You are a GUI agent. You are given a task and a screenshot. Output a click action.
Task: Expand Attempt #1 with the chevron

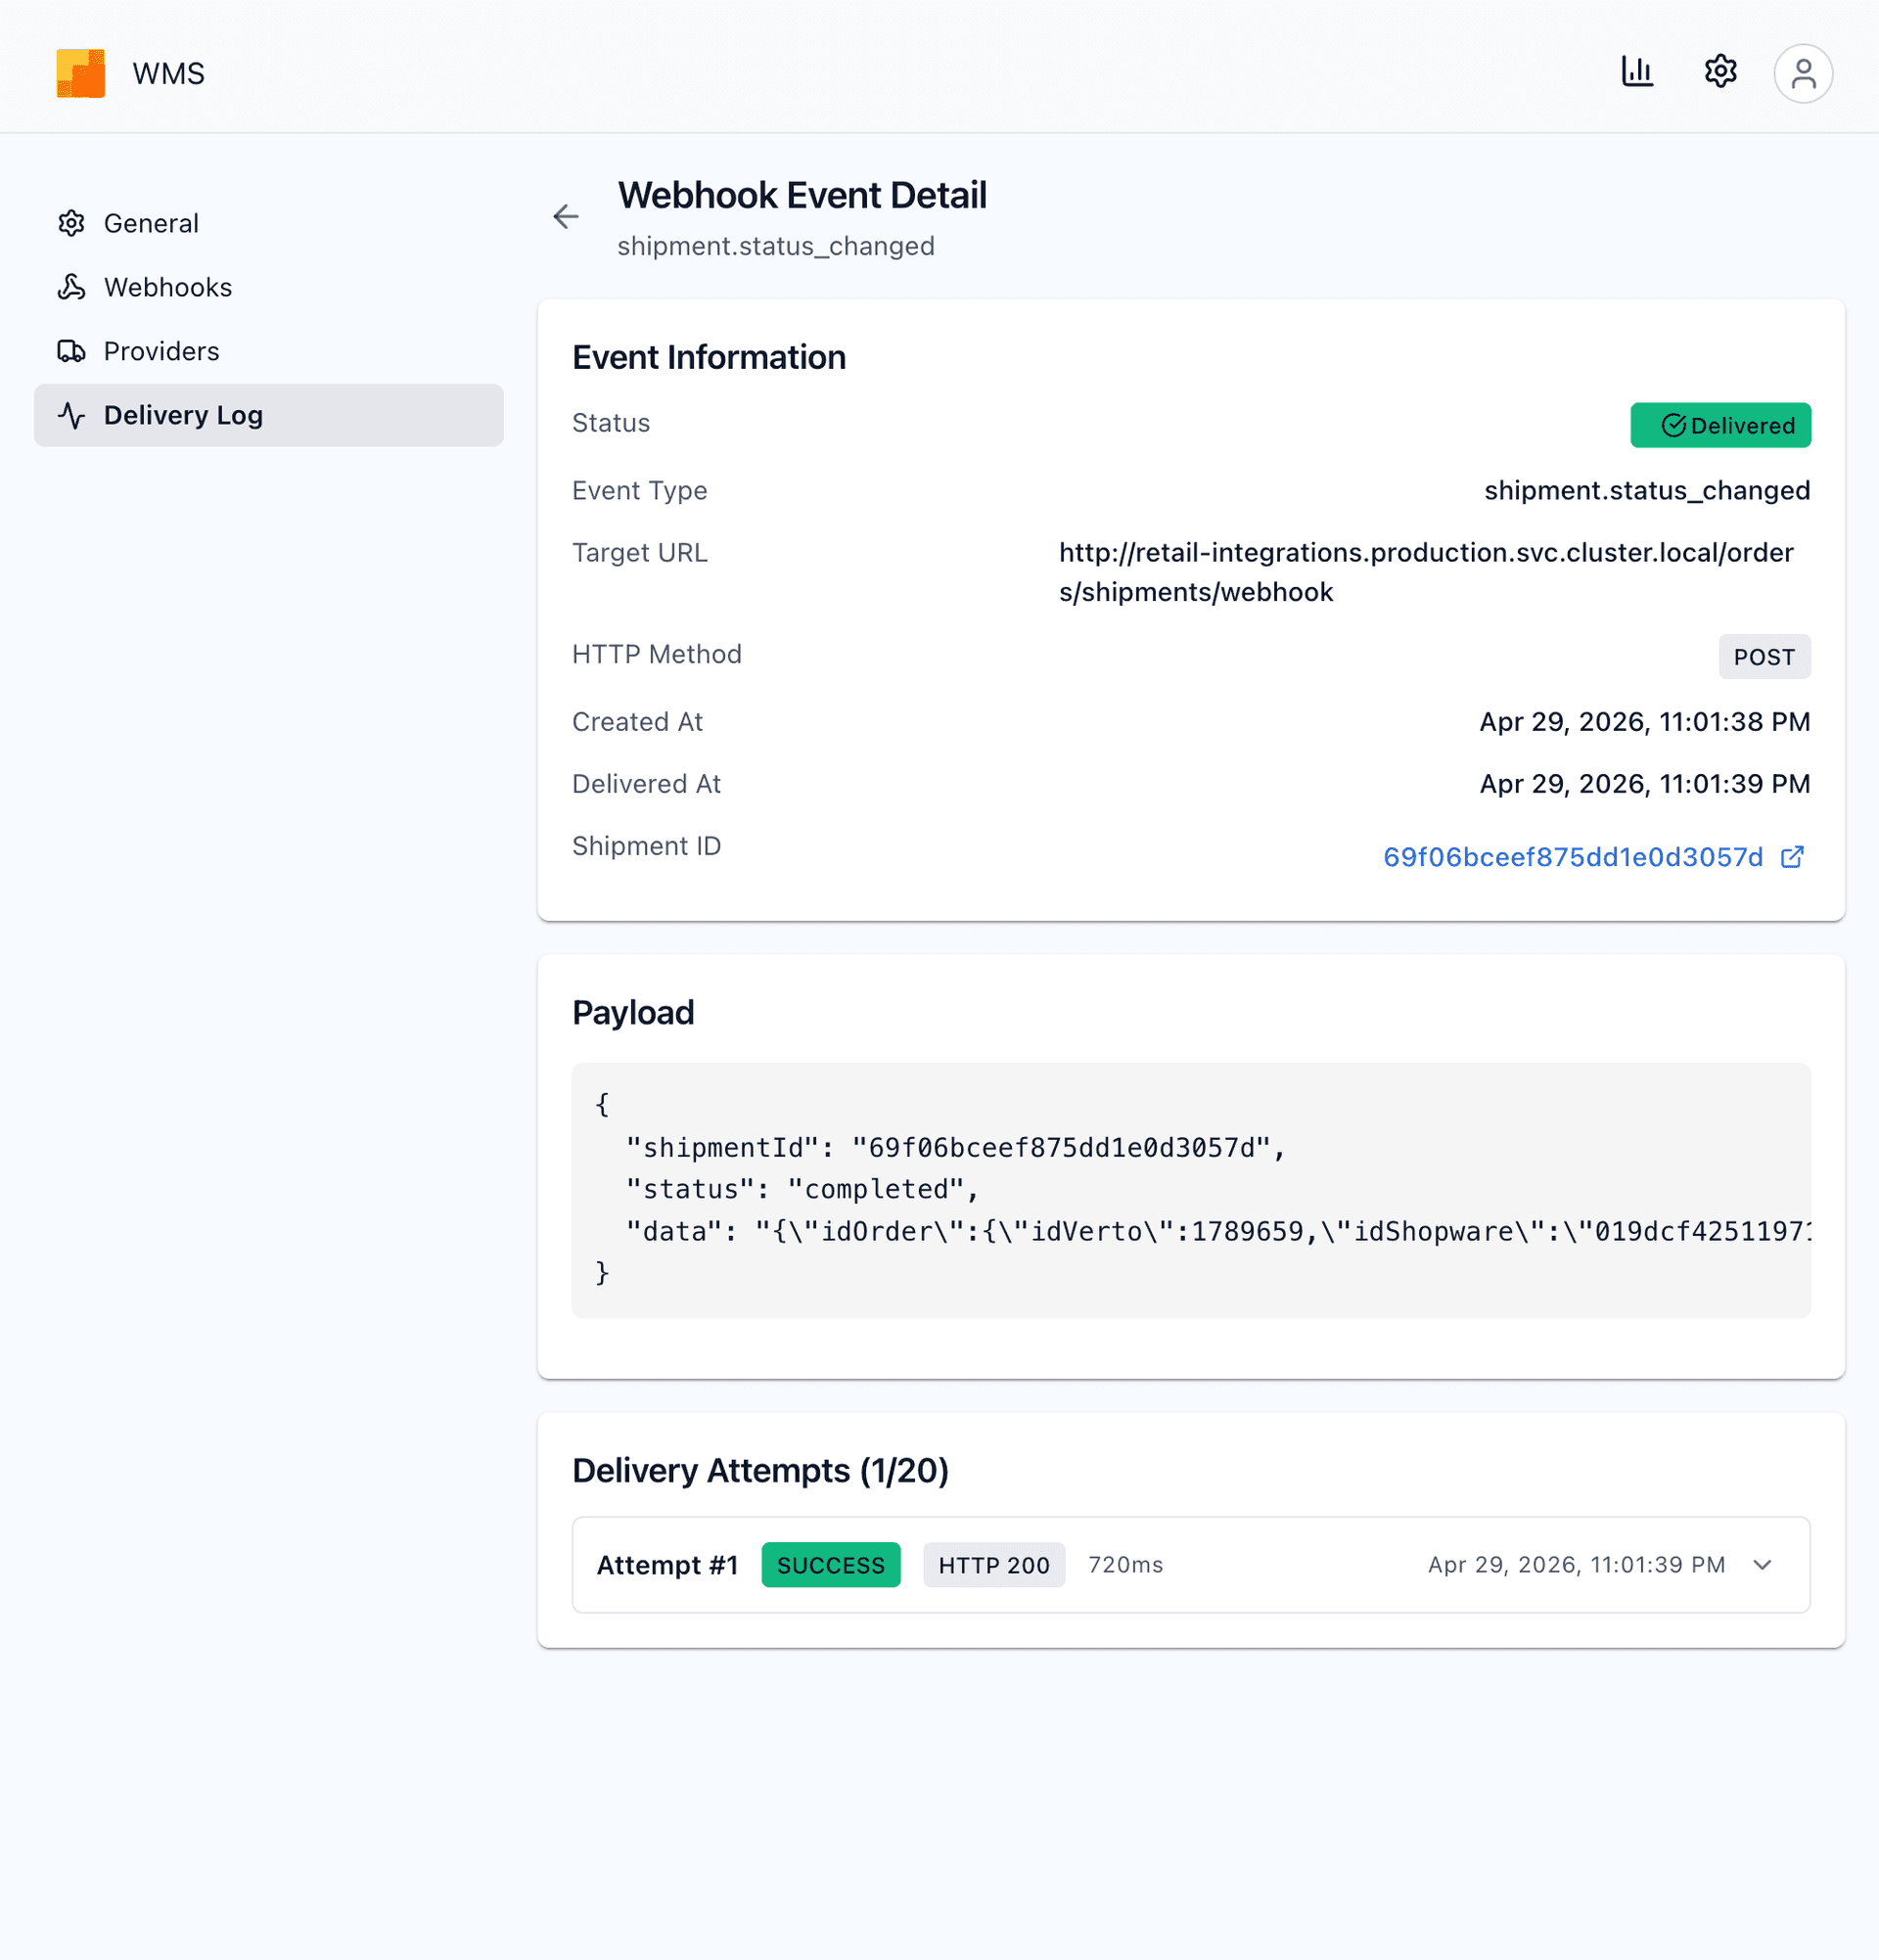(1762, 1565)
